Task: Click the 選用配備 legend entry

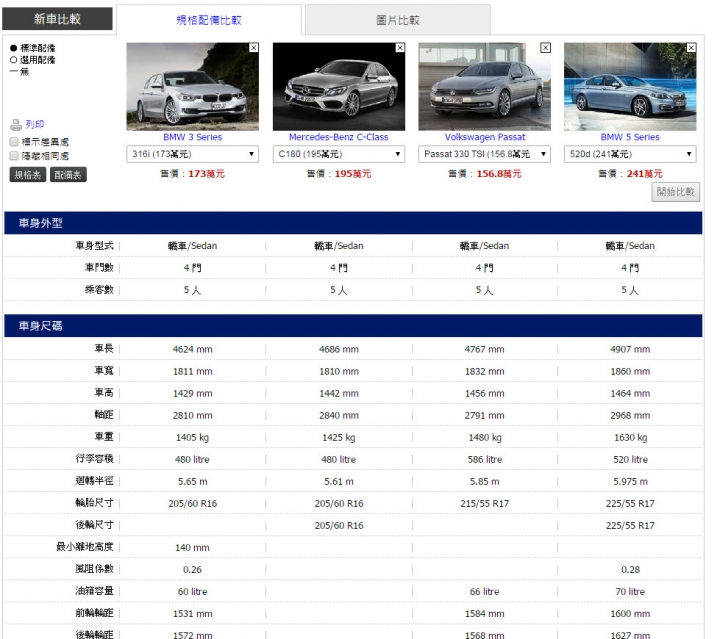Action: click(33, 60)
